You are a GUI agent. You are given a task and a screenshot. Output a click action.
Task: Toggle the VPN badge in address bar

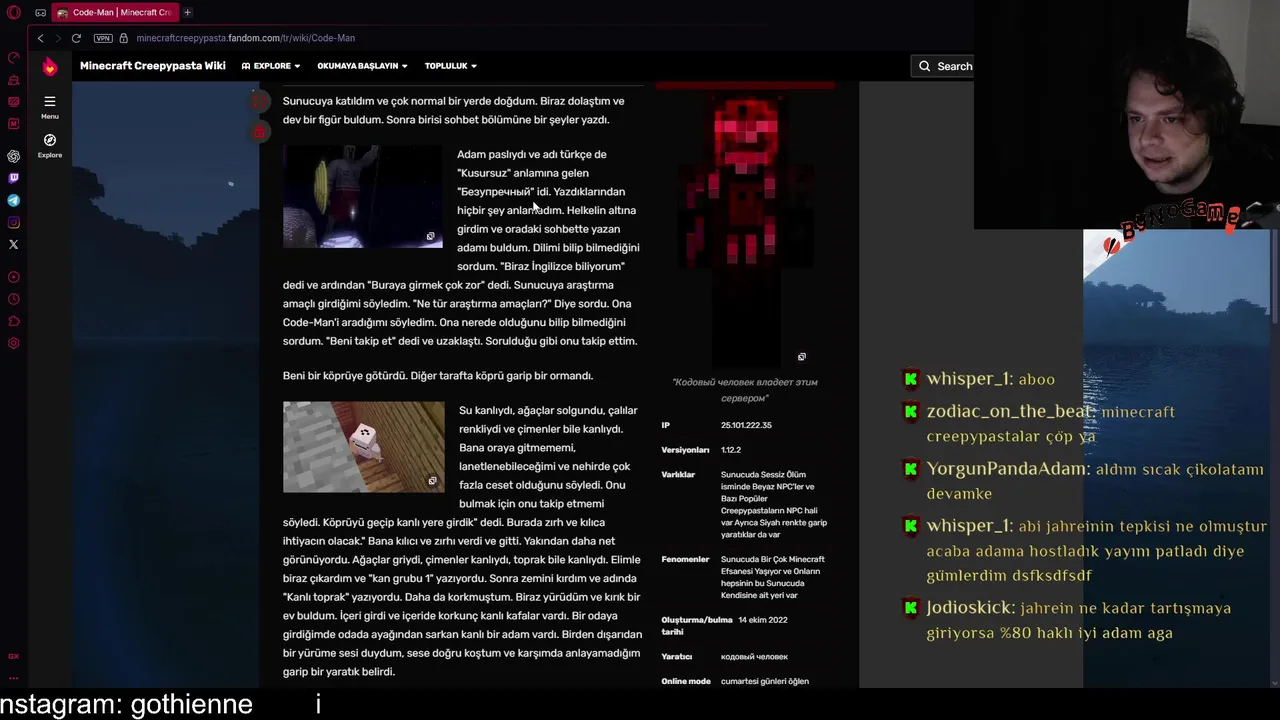[103, 38]
